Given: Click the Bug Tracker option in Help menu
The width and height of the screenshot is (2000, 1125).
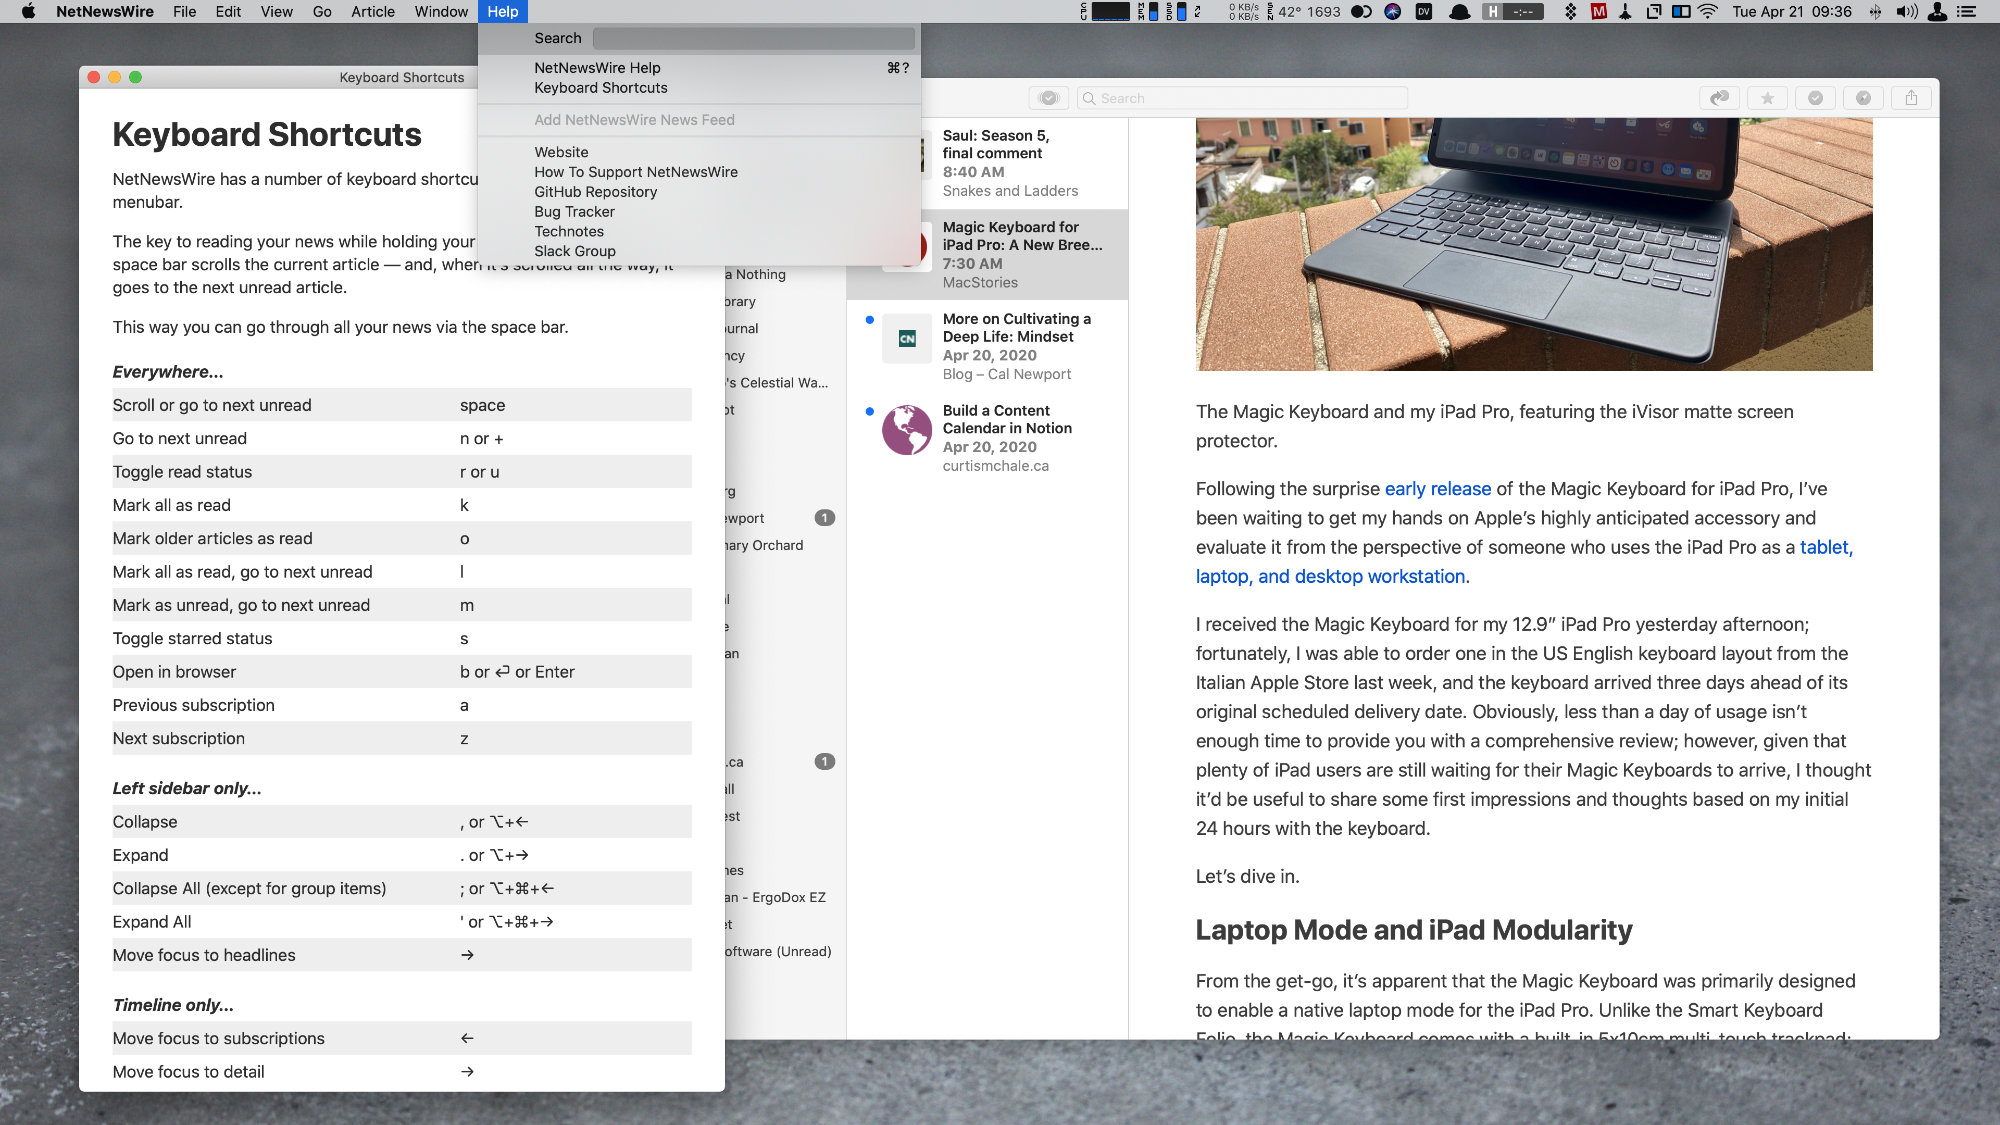Looking at the screenshot, I should 574,210.
